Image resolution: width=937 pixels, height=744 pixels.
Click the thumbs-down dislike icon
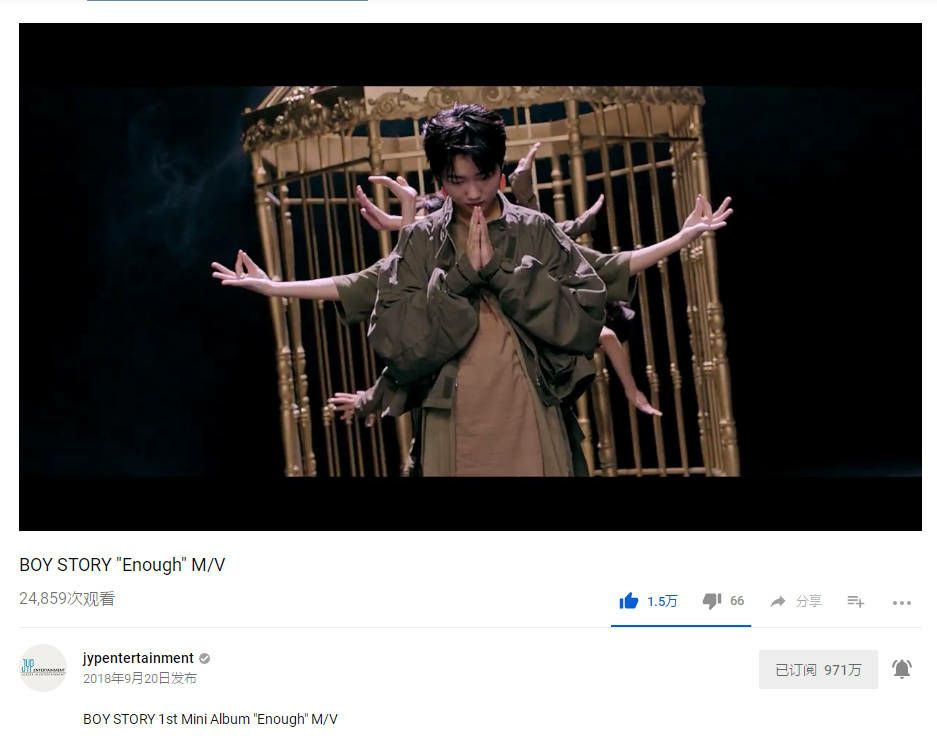click(712, 601)
